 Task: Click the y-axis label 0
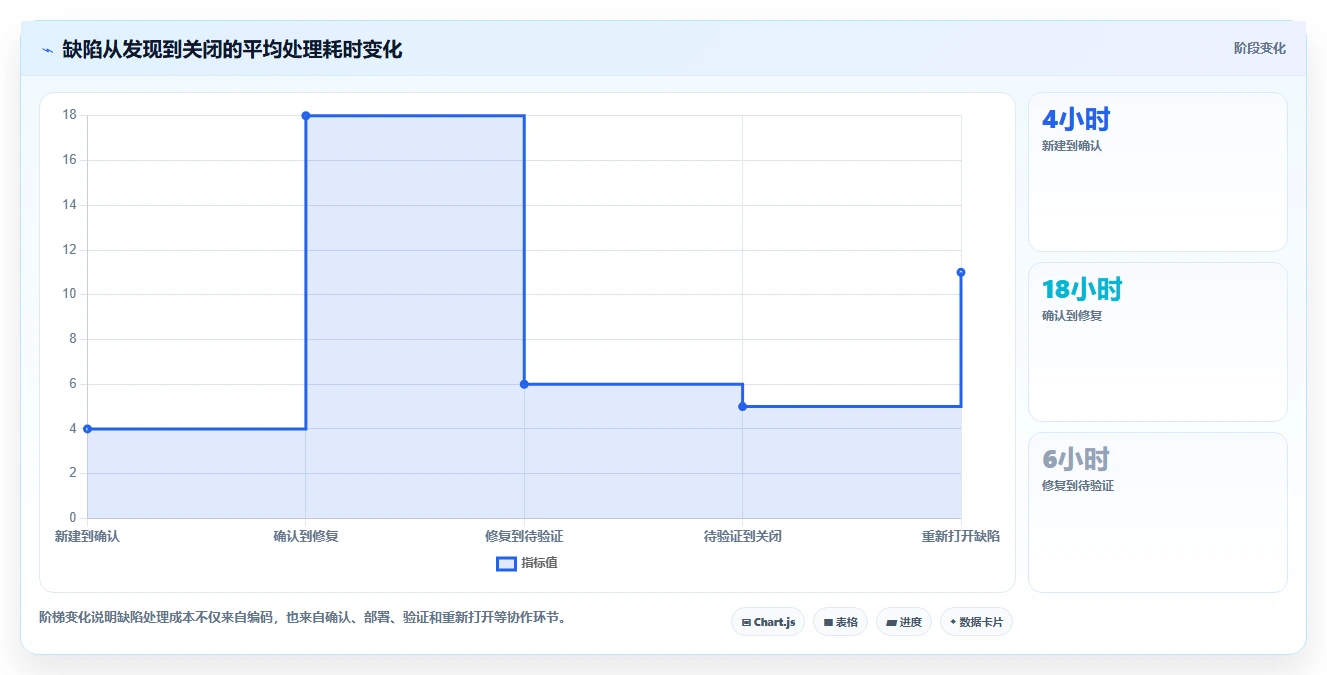[73, 518]
